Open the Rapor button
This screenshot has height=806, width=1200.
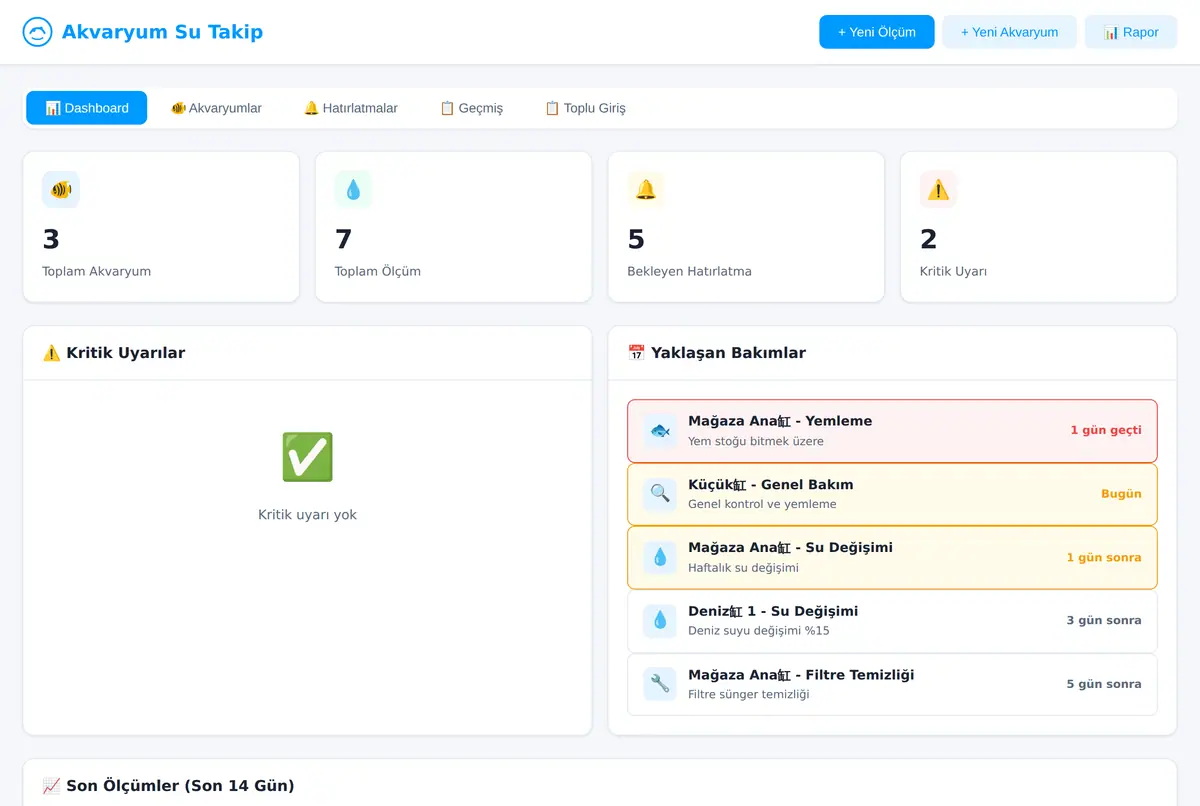(x=1131, y=32)
